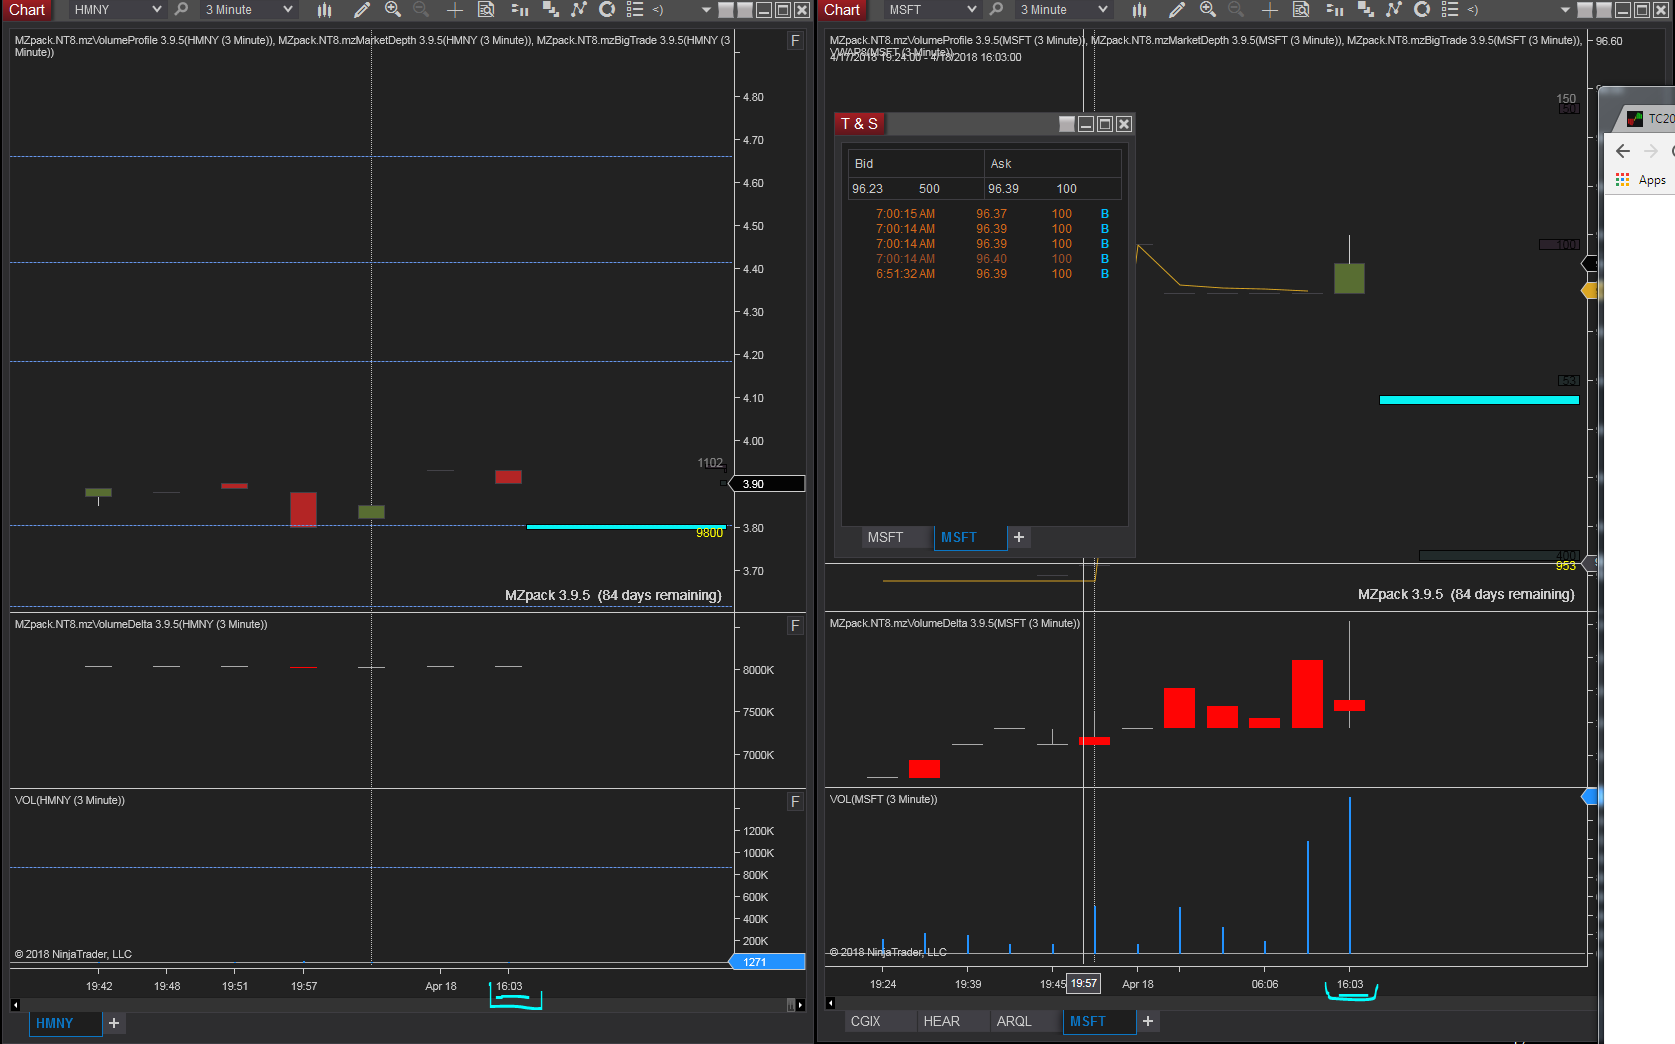
Task: Open Strategies dialog in MSFT chart
Action: (x=1422, y=9)
